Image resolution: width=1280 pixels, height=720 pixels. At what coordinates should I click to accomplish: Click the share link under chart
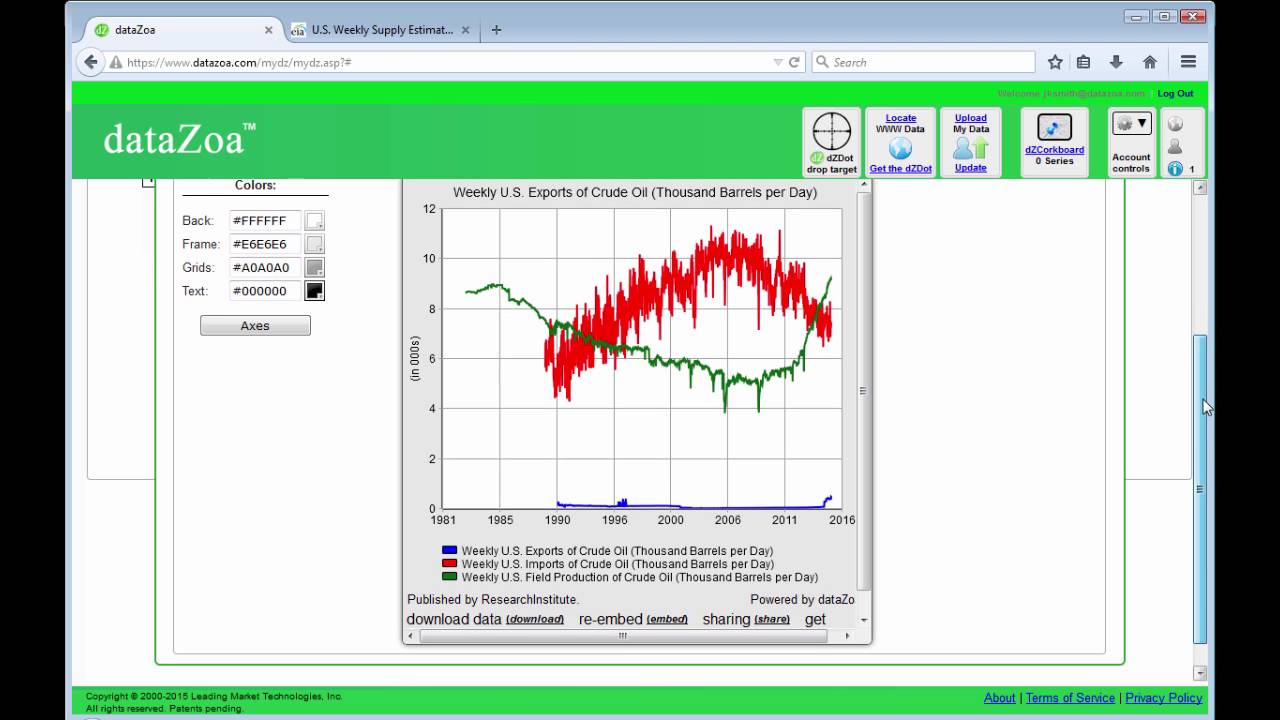point(772,619)
